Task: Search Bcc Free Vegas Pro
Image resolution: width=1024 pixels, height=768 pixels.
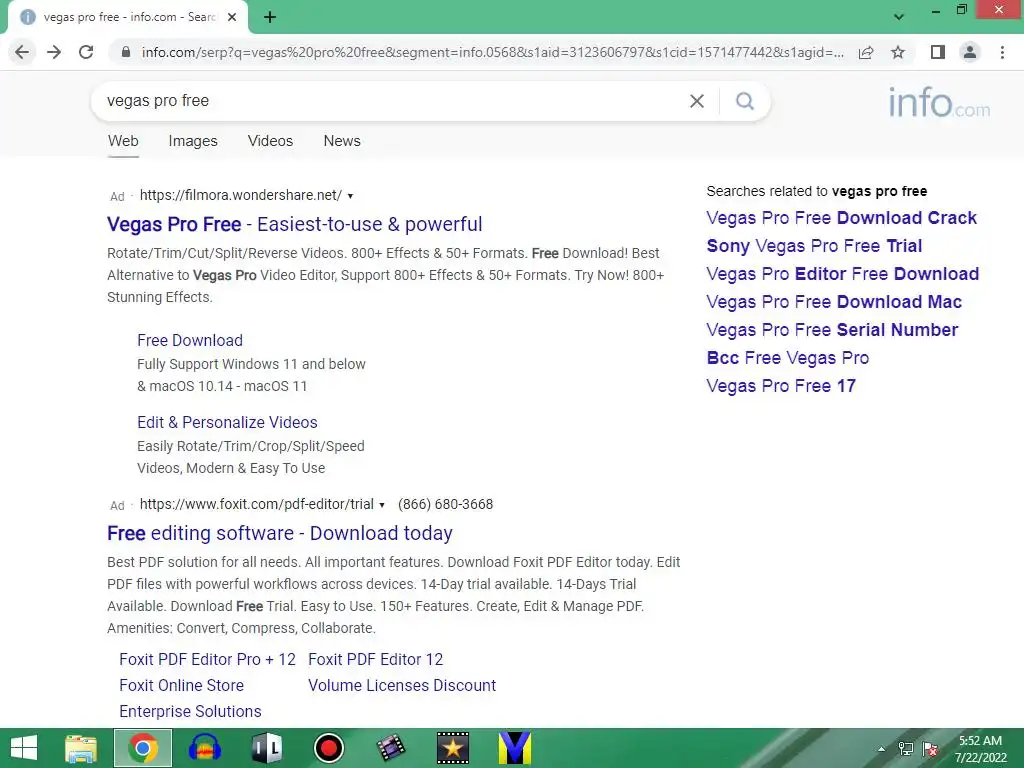Action: (x=788, y=359)
